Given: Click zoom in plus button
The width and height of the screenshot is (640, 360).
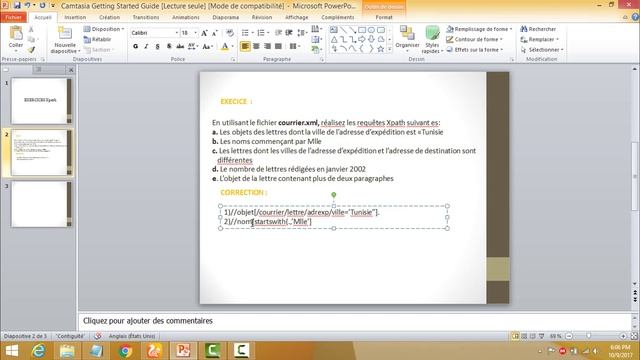Looking at the screenshot, I should [623, 336].
